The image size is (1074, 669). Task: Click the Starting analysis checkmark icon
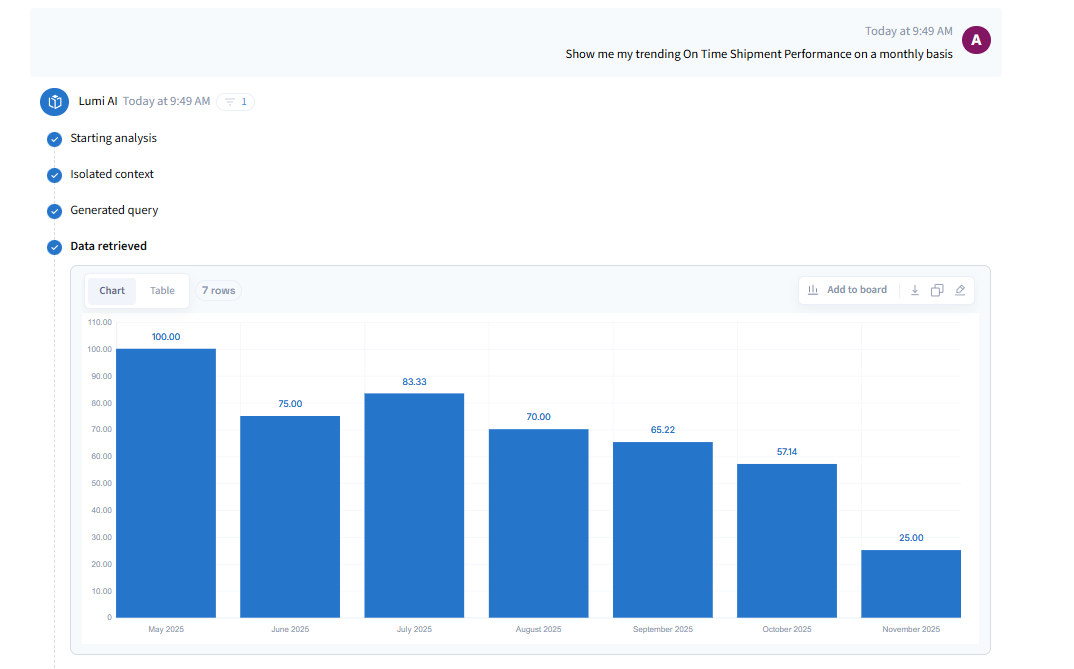(x=55, y=139)
